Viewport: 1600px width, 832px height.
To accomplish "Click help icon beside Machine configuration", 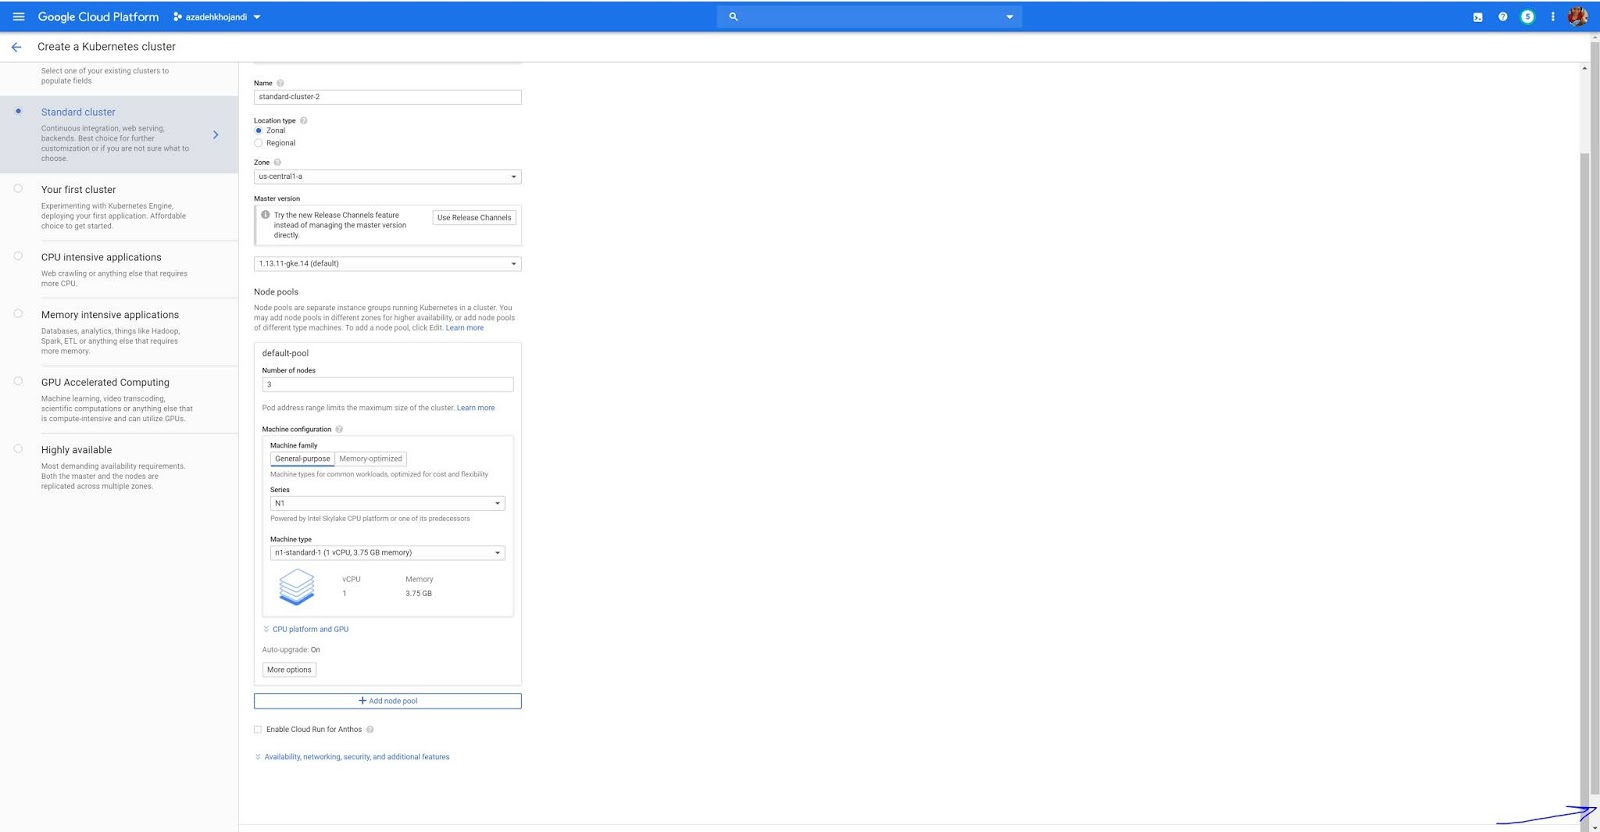I will (339, 429).
